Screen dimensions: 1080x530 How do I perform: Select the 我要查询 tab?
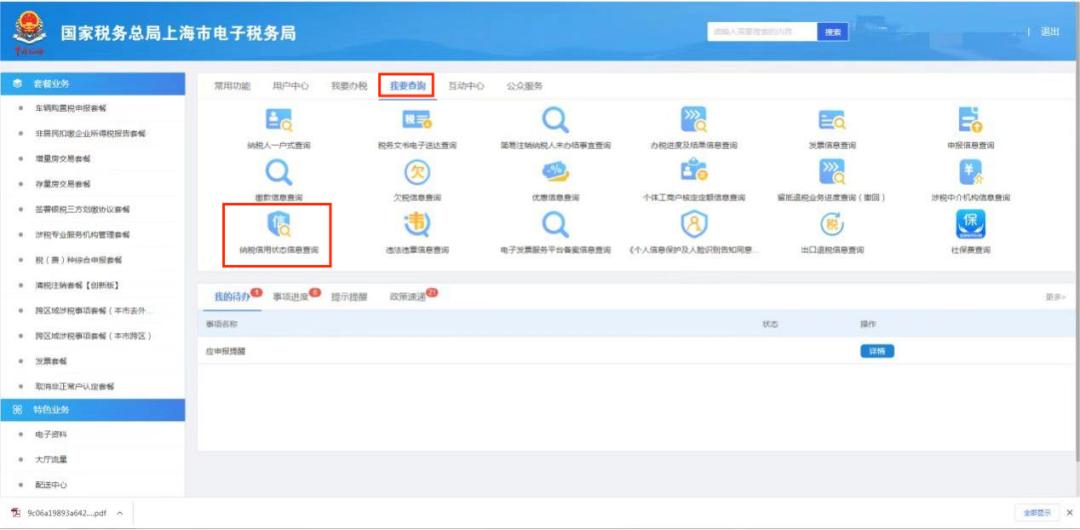click(x=407, y=86)
